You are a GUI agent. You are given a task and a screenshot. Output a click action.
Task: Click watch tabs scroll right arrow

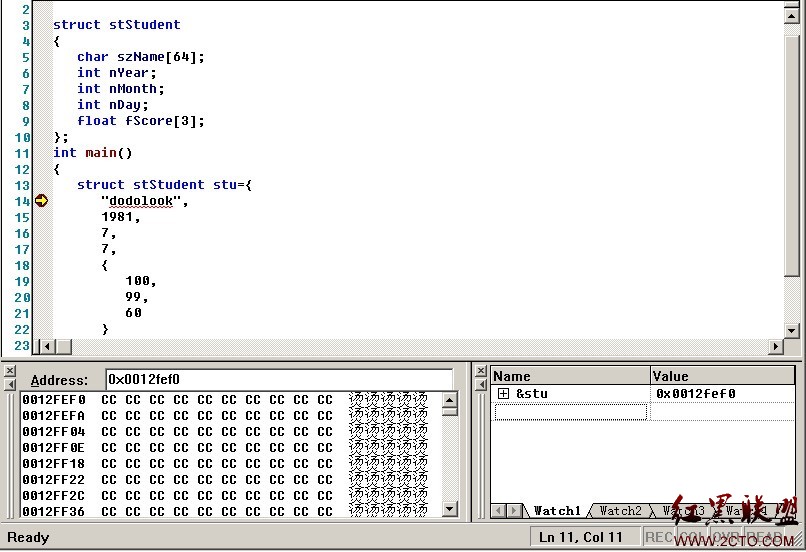513,511
